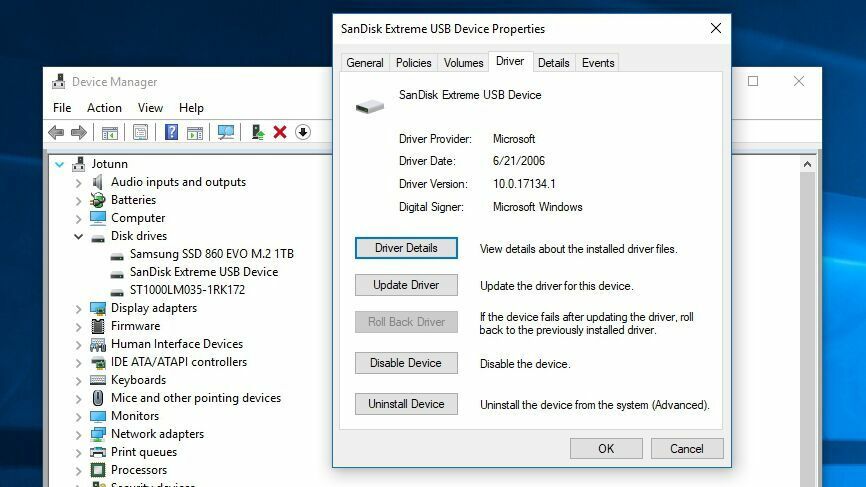Switch to the Details tab
Viewport: 866px width, 487px height.
click(553, 63)
